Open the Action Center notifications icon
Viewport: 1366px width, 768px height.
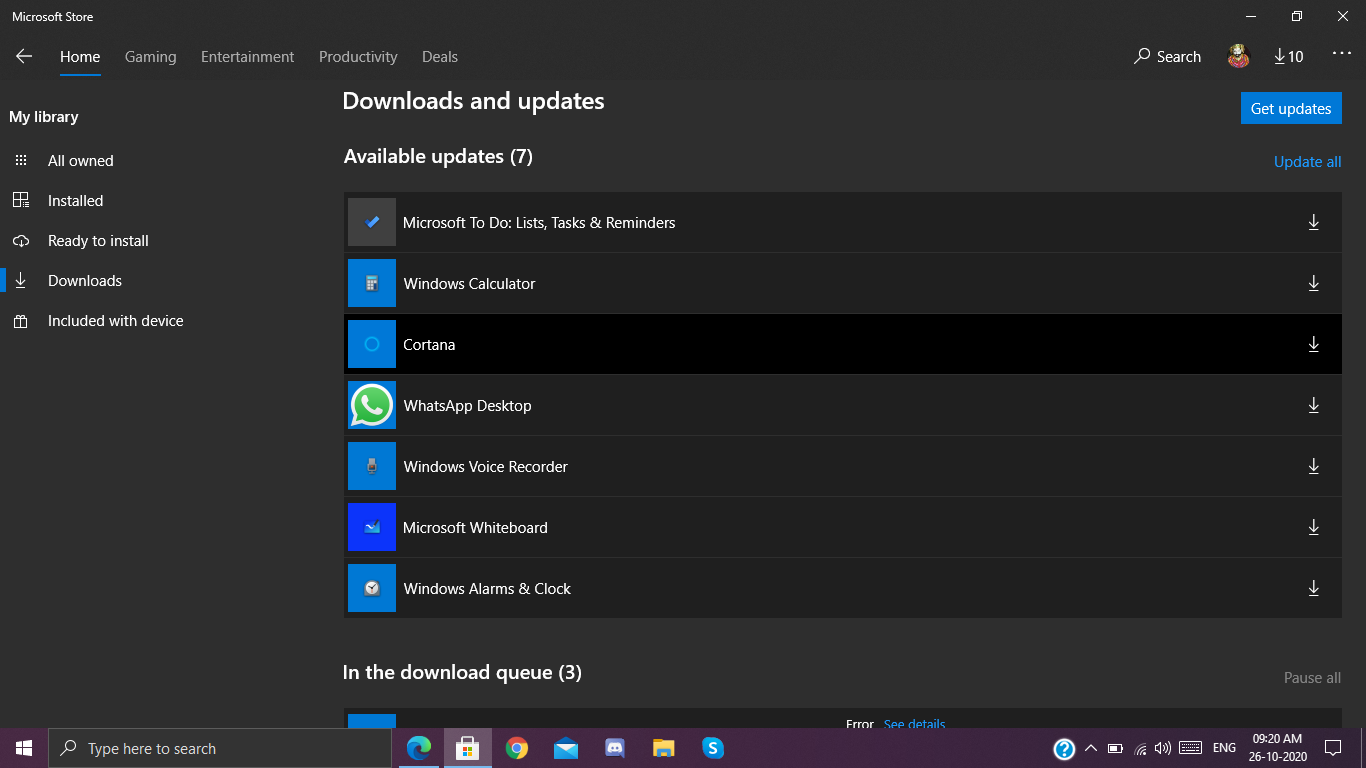click(1333, 748)
